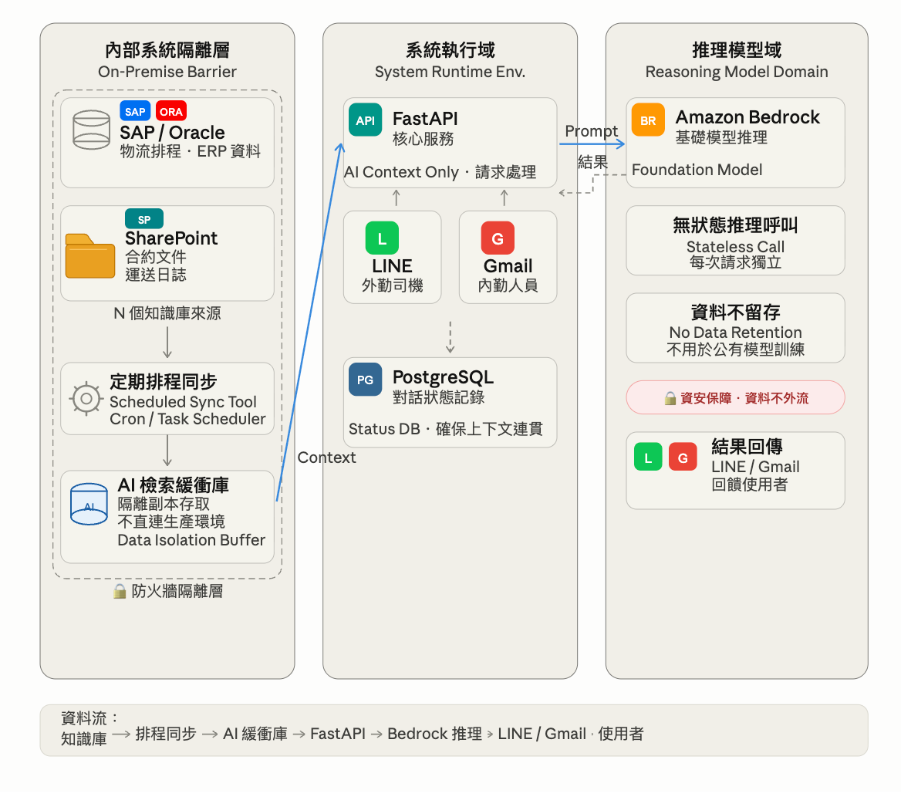Click the Status DB・確保上下文連貫 text

(446, 429)
